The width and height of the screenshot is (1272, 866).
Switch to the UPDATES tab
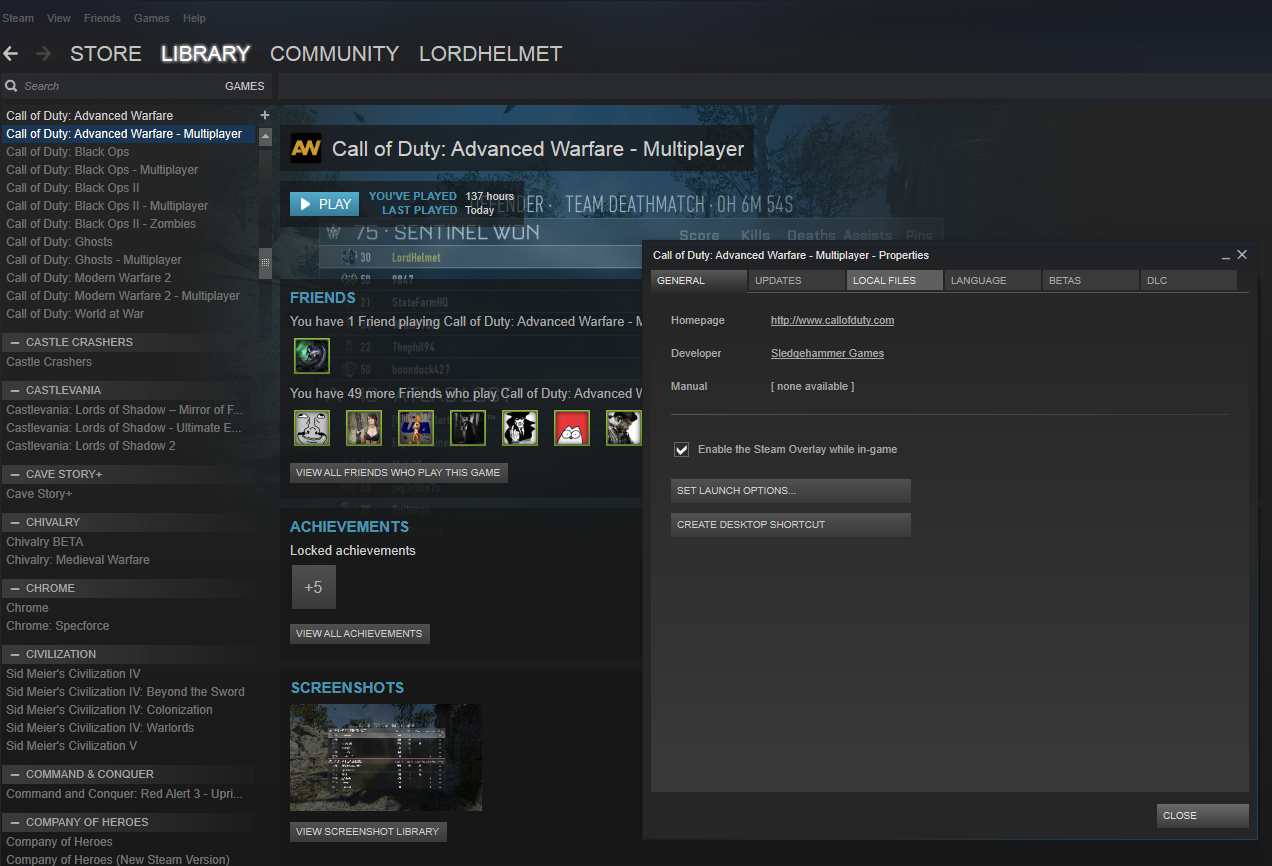[x=796, y=281]
